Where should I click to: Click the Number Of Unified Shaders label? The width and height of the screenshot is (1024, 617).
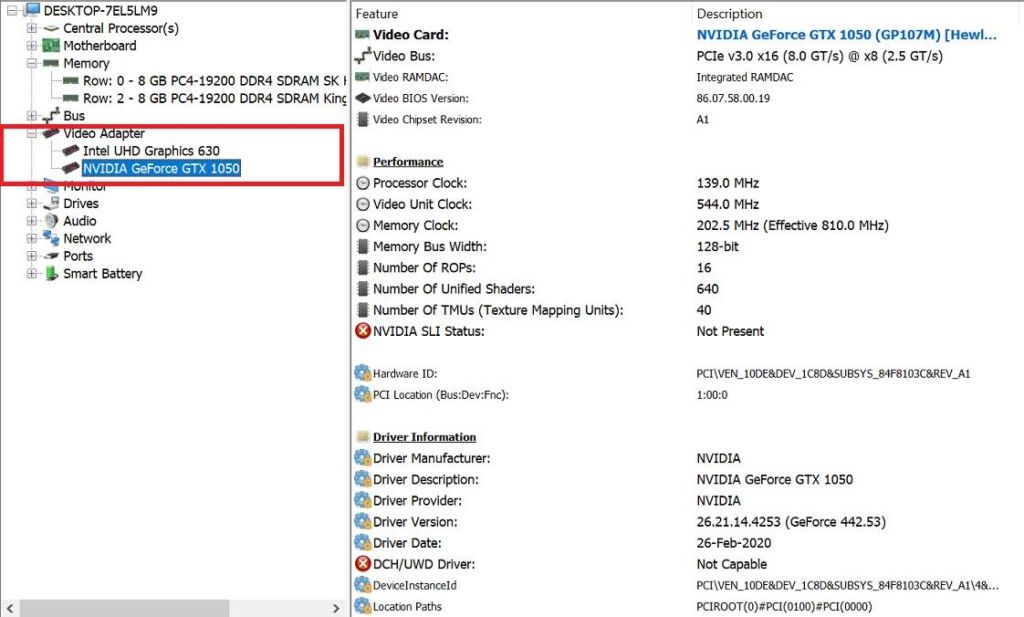click(454, 289)
